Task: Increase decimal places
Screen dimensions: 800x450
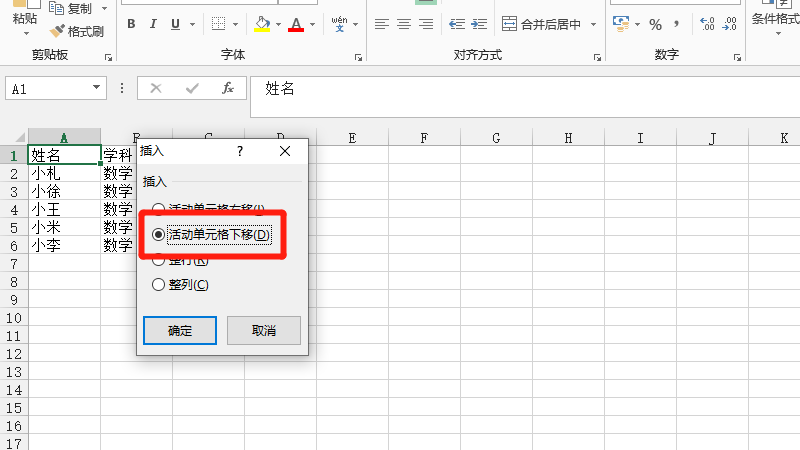Action: (707, 24)
